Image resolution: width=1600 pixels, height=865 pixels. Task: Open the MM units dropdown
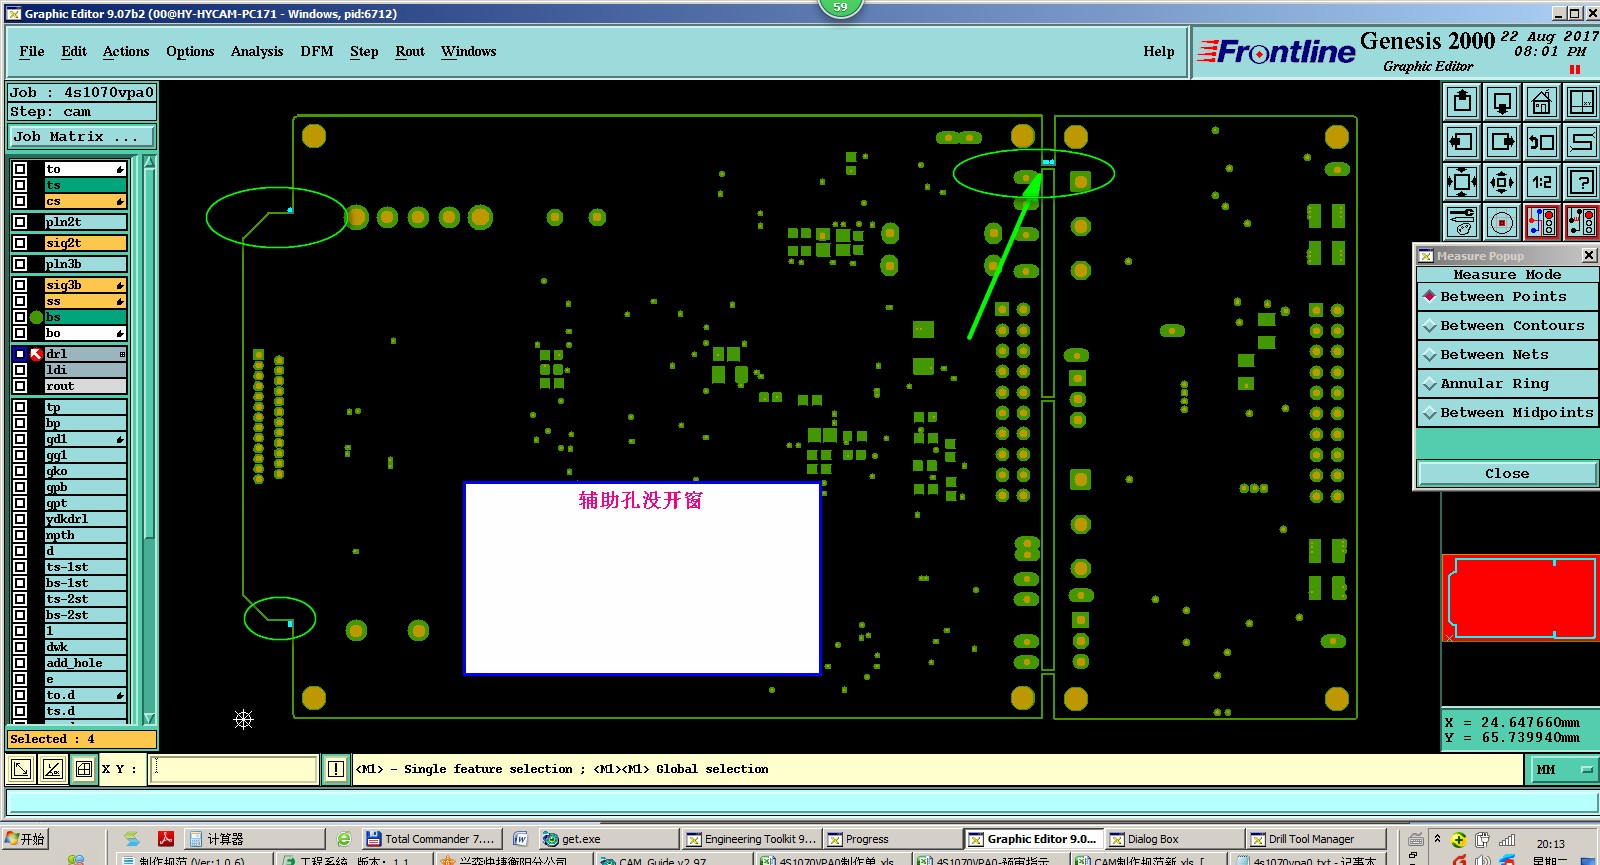tap(1565, 769)
